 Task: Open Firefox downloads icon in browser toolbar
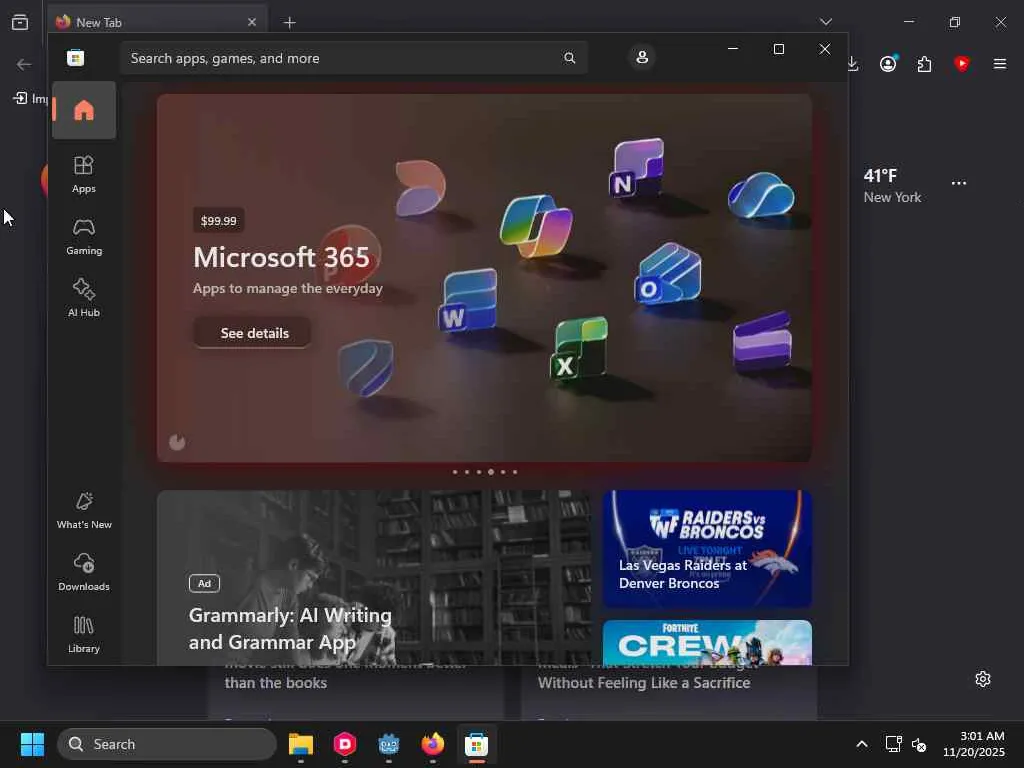pyautogui.click(x=853, y=63)
